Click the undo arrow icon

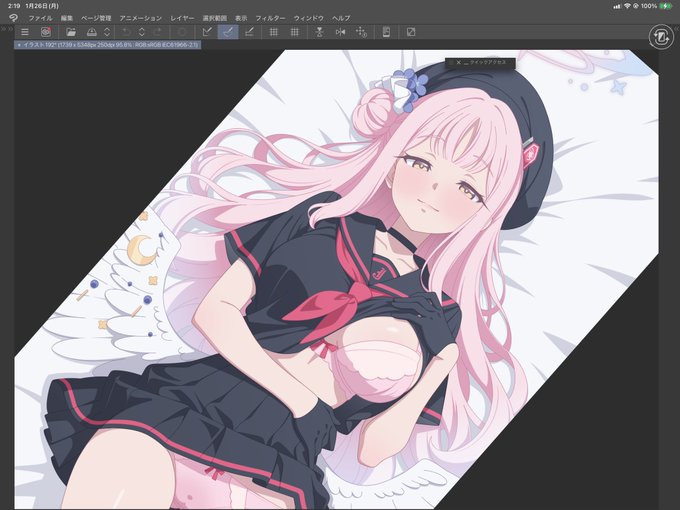click(126, 32)
